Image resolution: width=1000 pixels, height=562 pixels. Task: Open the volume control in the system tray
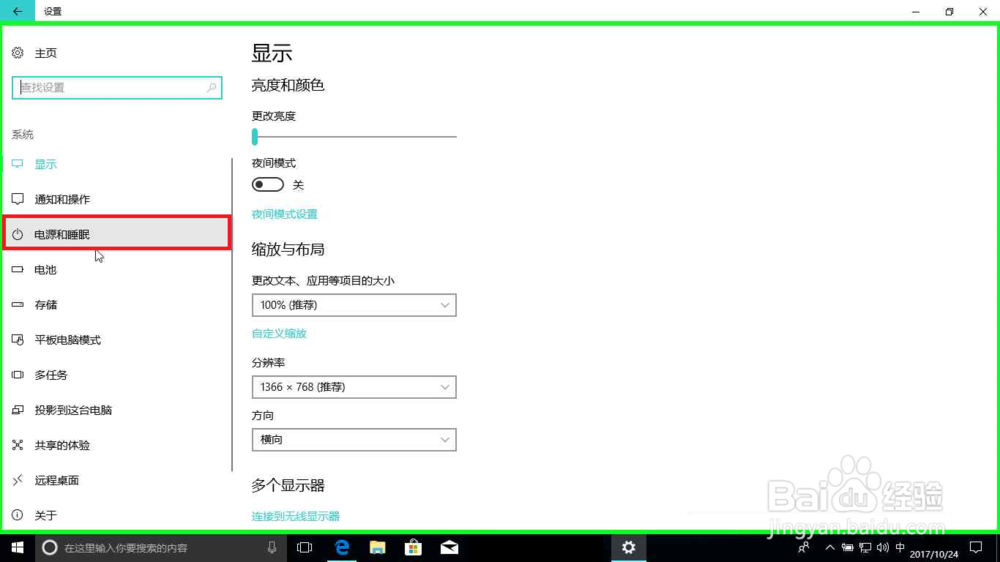click(883, 547)
